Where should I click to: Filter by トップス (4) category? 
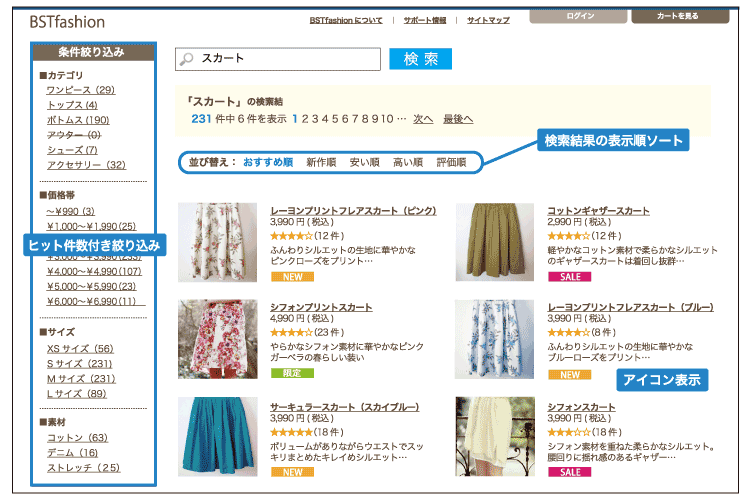pos(72,105)
